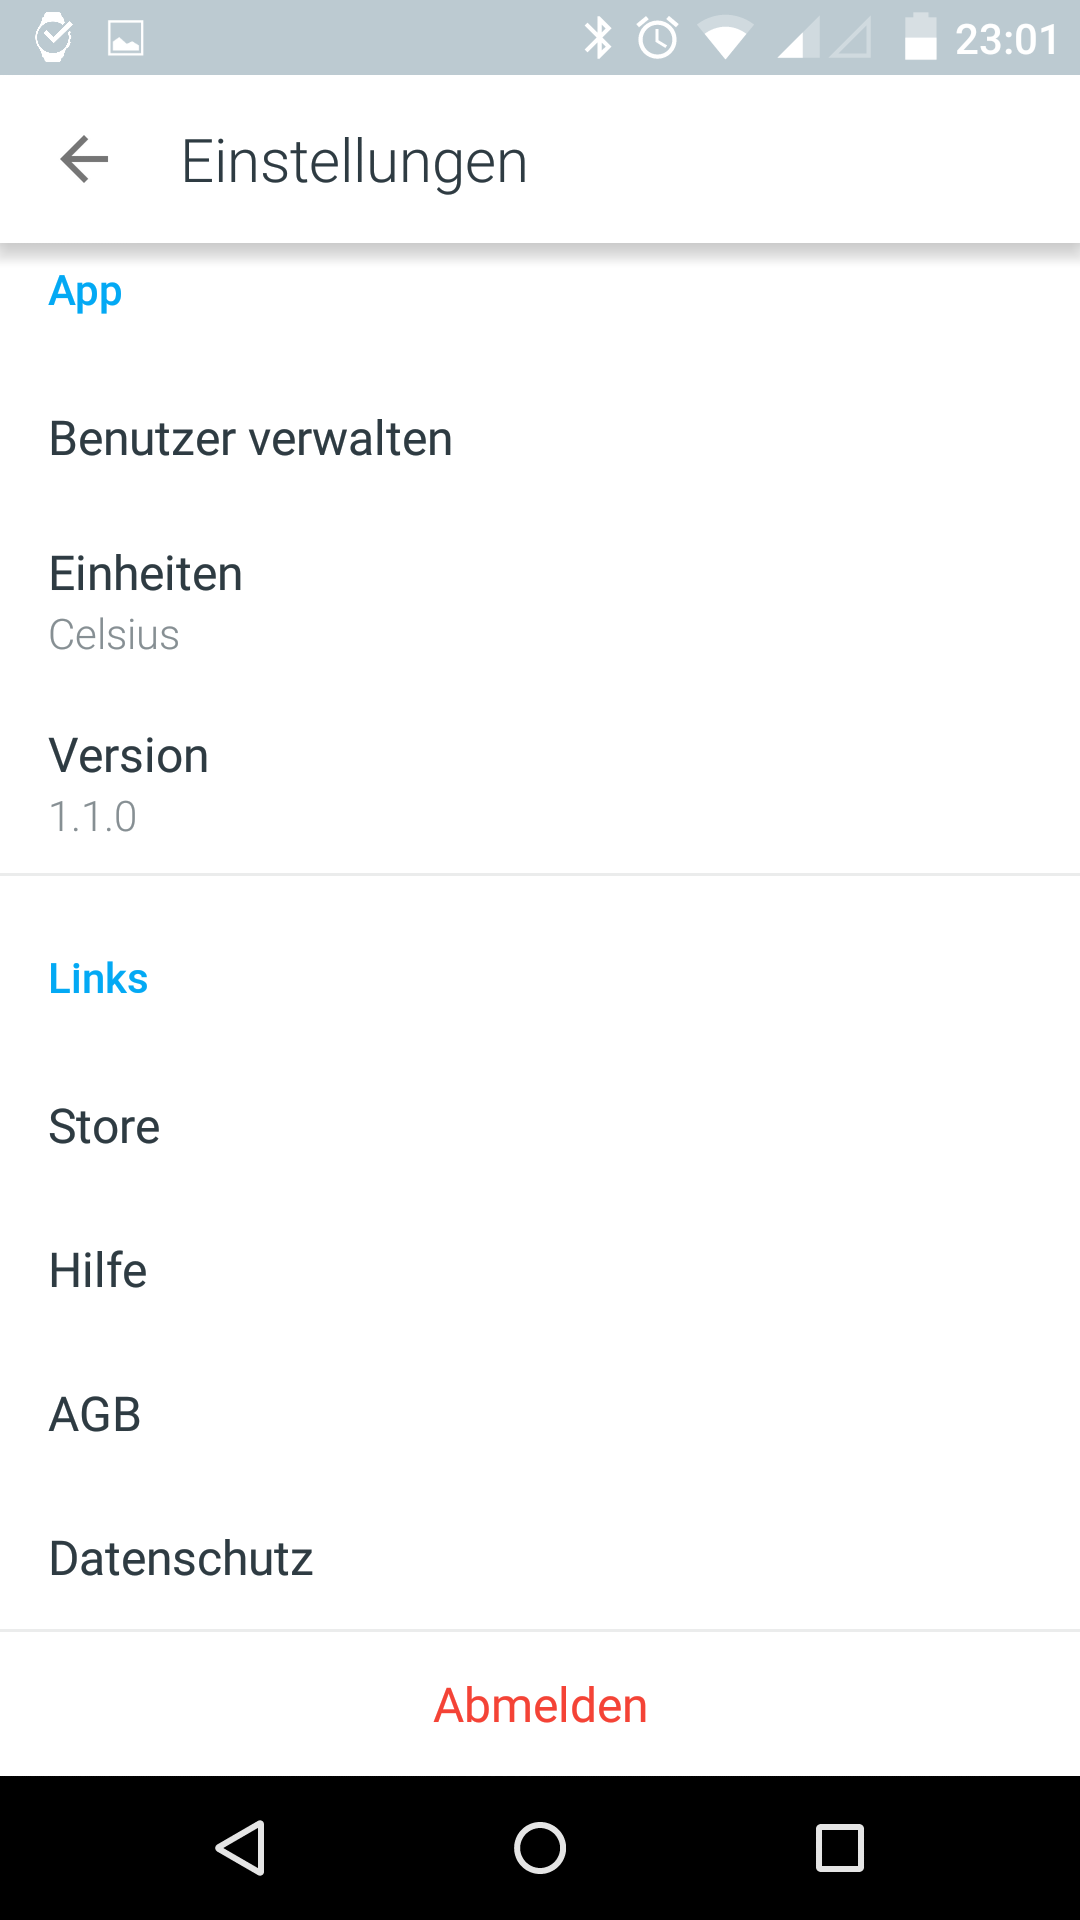Tap the watch notification icon in status bar
The image size is (1080, 1920).
(53, 38)
